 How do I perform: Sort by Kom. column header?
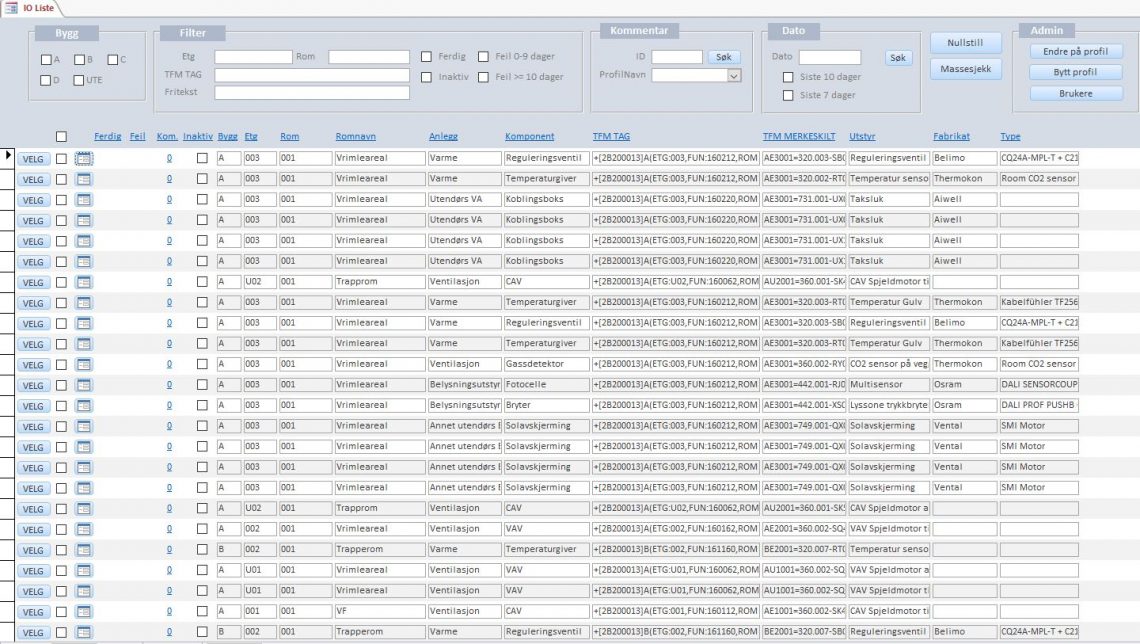coord(166,137)
